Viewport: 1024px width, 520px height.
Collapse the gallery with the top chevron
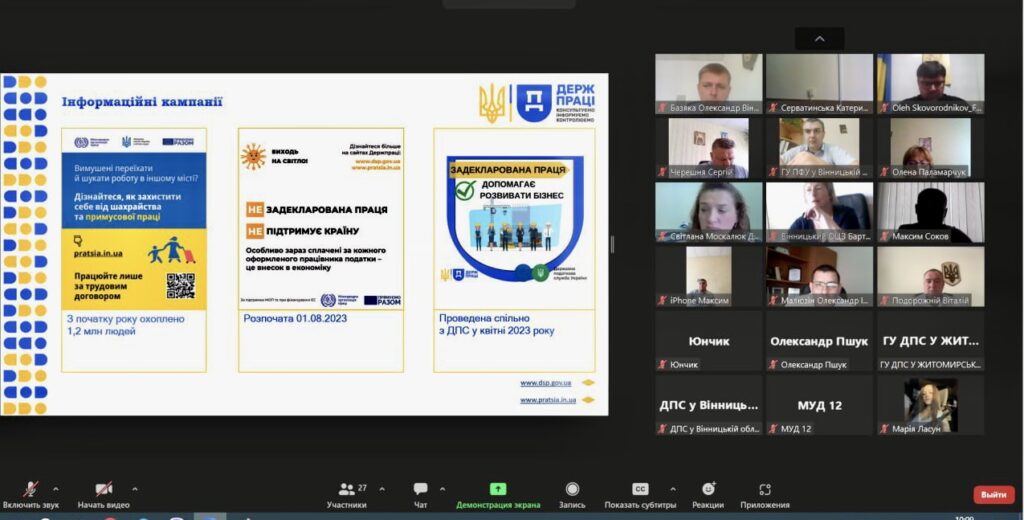tap(820, 39)
